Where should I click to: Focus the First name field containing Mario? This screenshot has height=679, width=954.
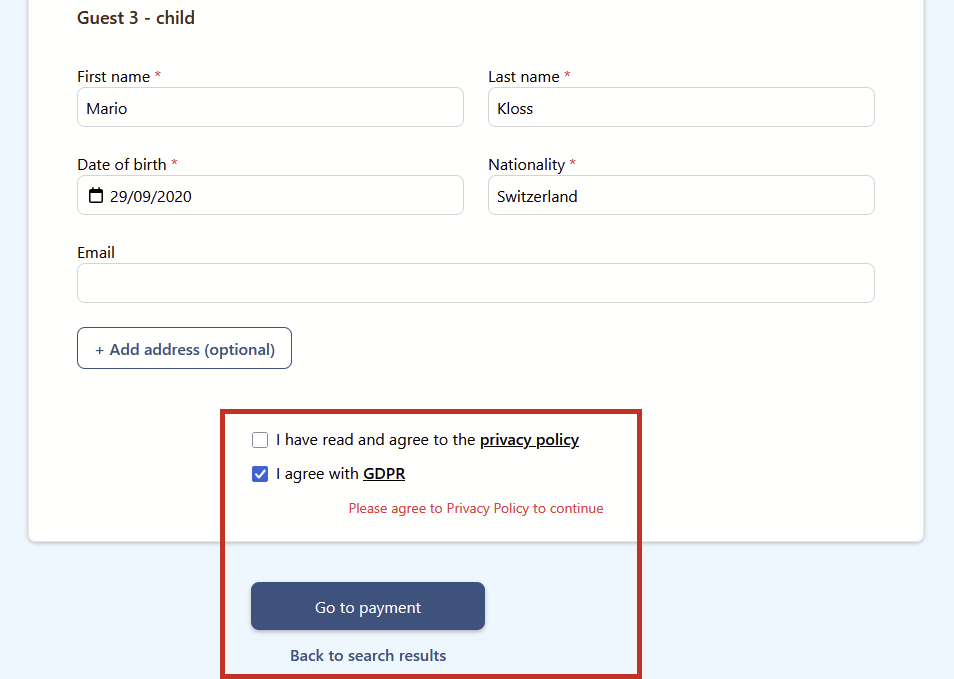pos(270,108)
